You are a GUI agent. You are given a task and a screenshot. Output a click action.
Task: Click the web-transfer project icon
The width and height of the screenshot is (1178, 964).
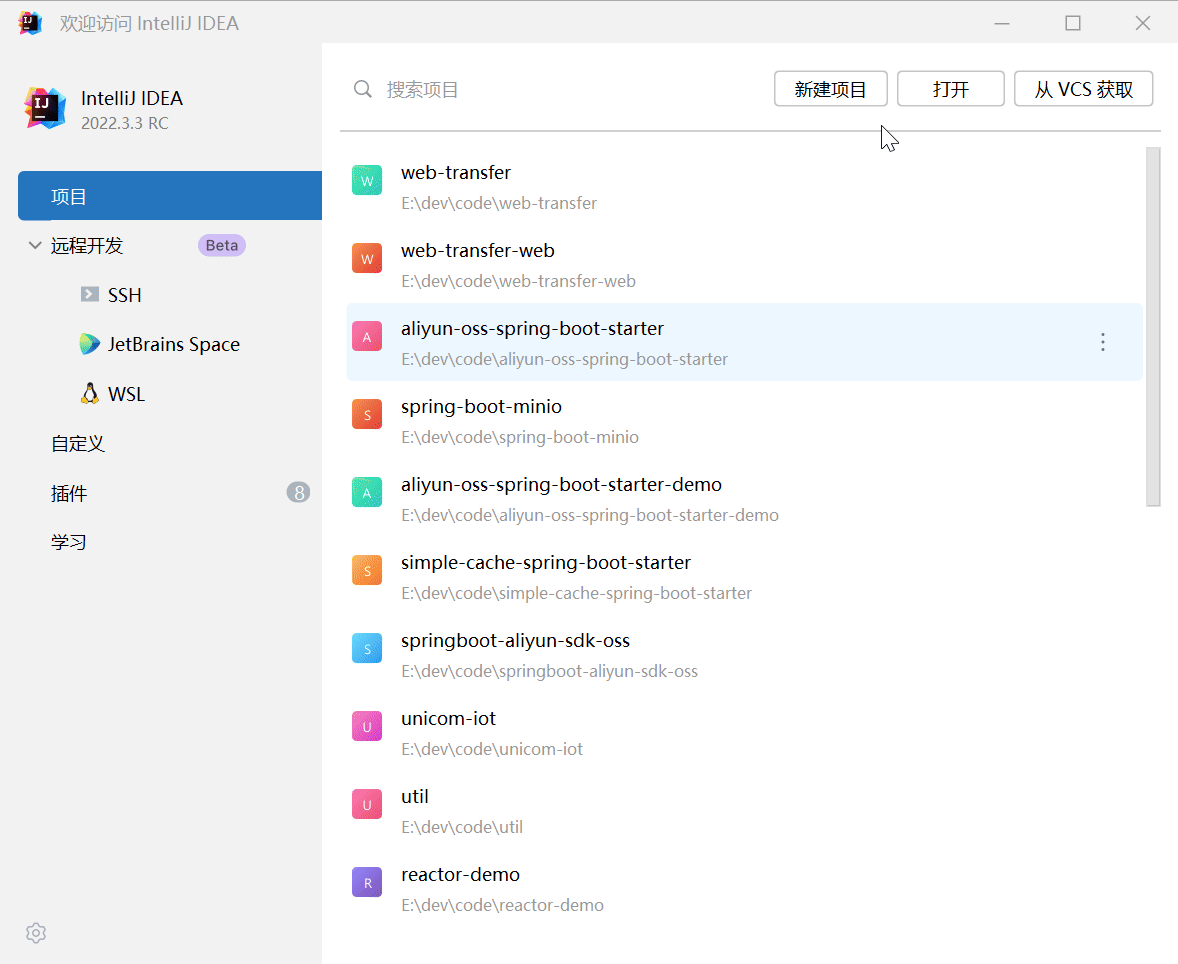(367, 180)
